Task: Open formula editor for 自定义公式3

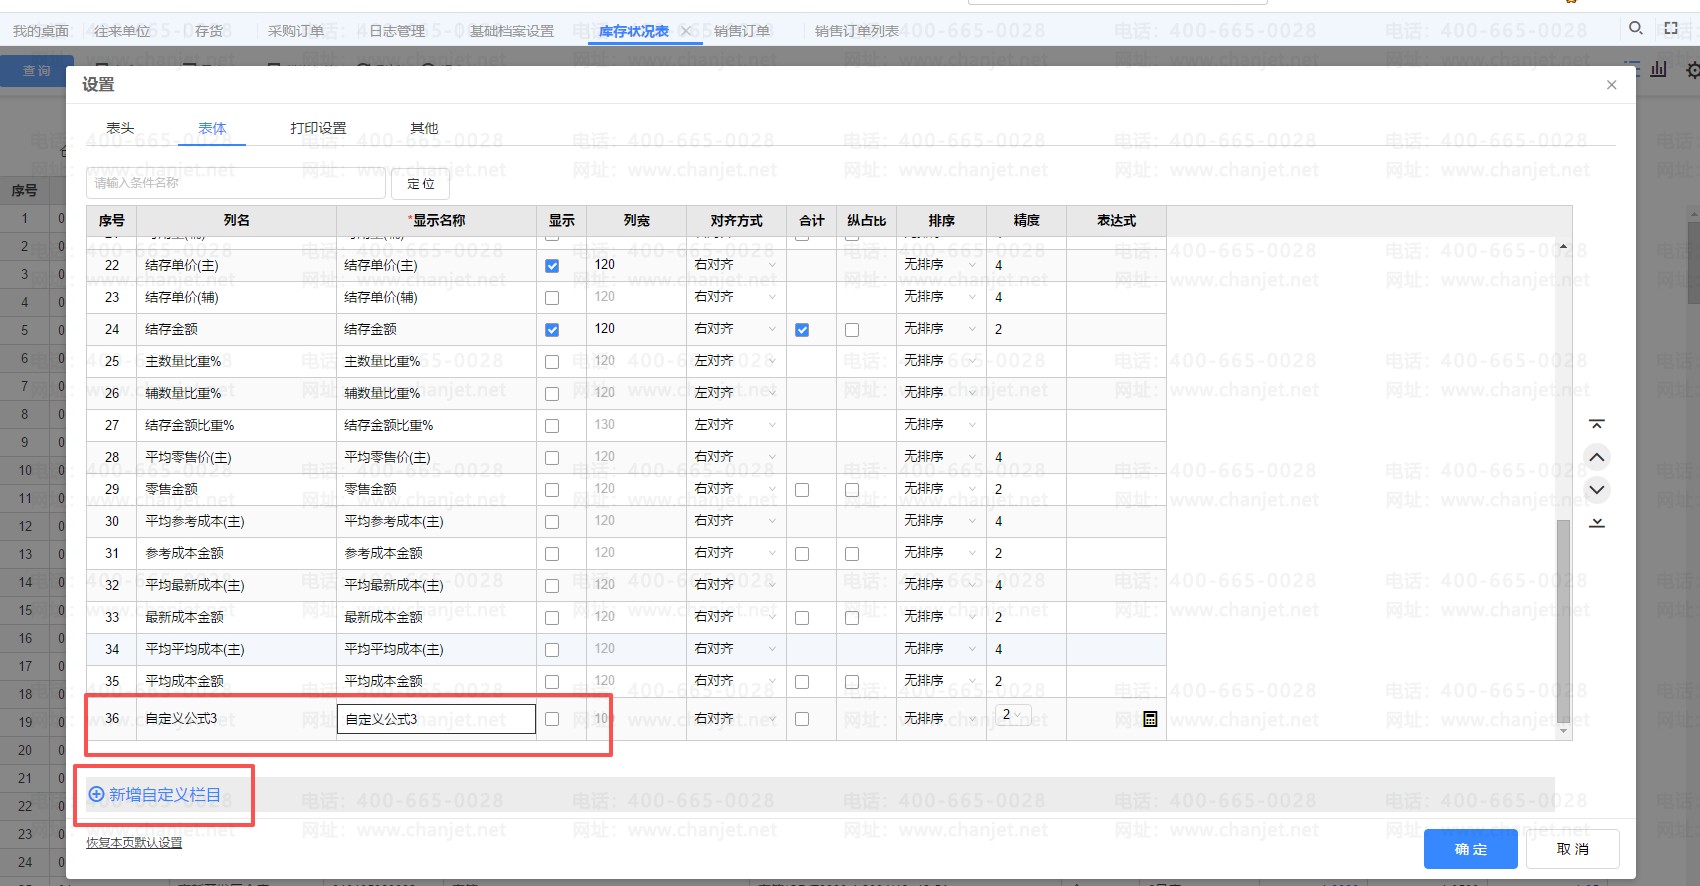Action: (1150, 719)
